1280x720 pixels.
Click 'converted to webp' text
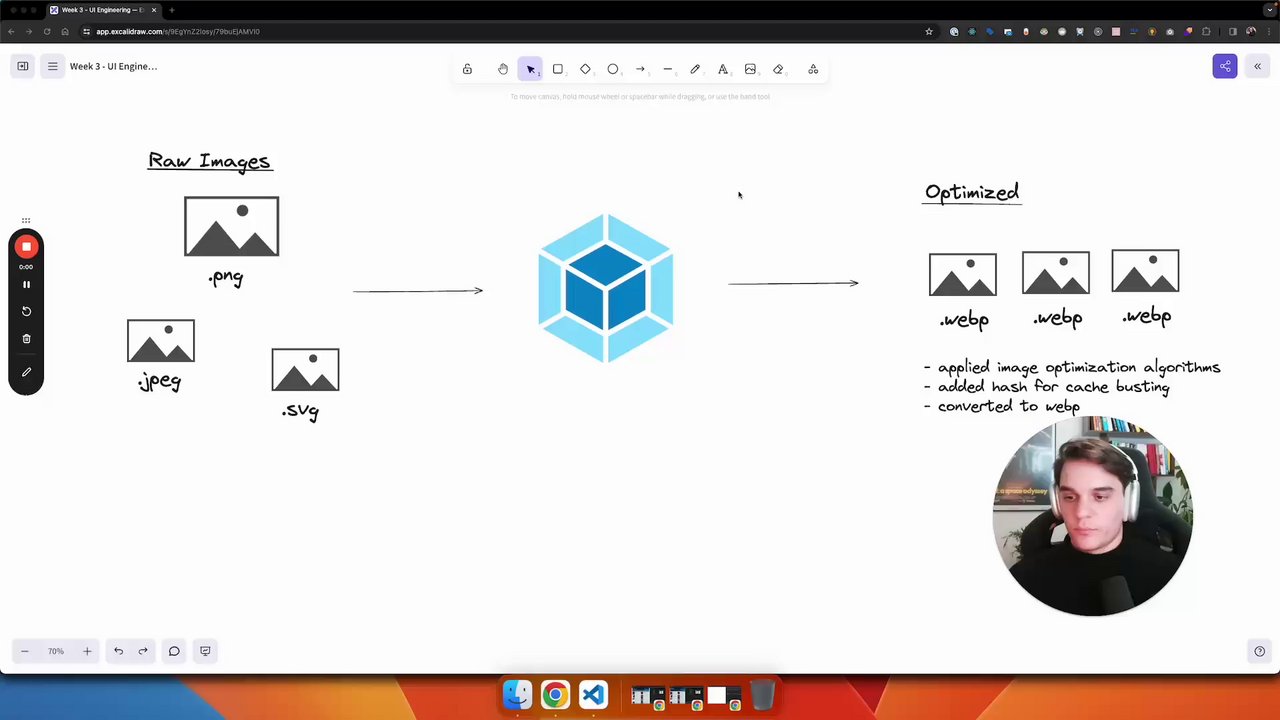point(1008,406)
